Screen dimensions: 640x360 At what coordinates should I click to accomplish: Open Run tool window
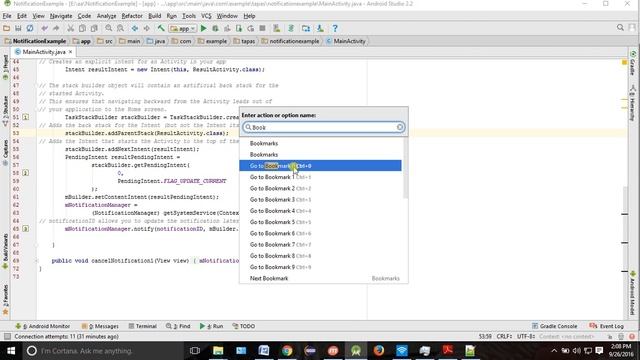[211, 326]
